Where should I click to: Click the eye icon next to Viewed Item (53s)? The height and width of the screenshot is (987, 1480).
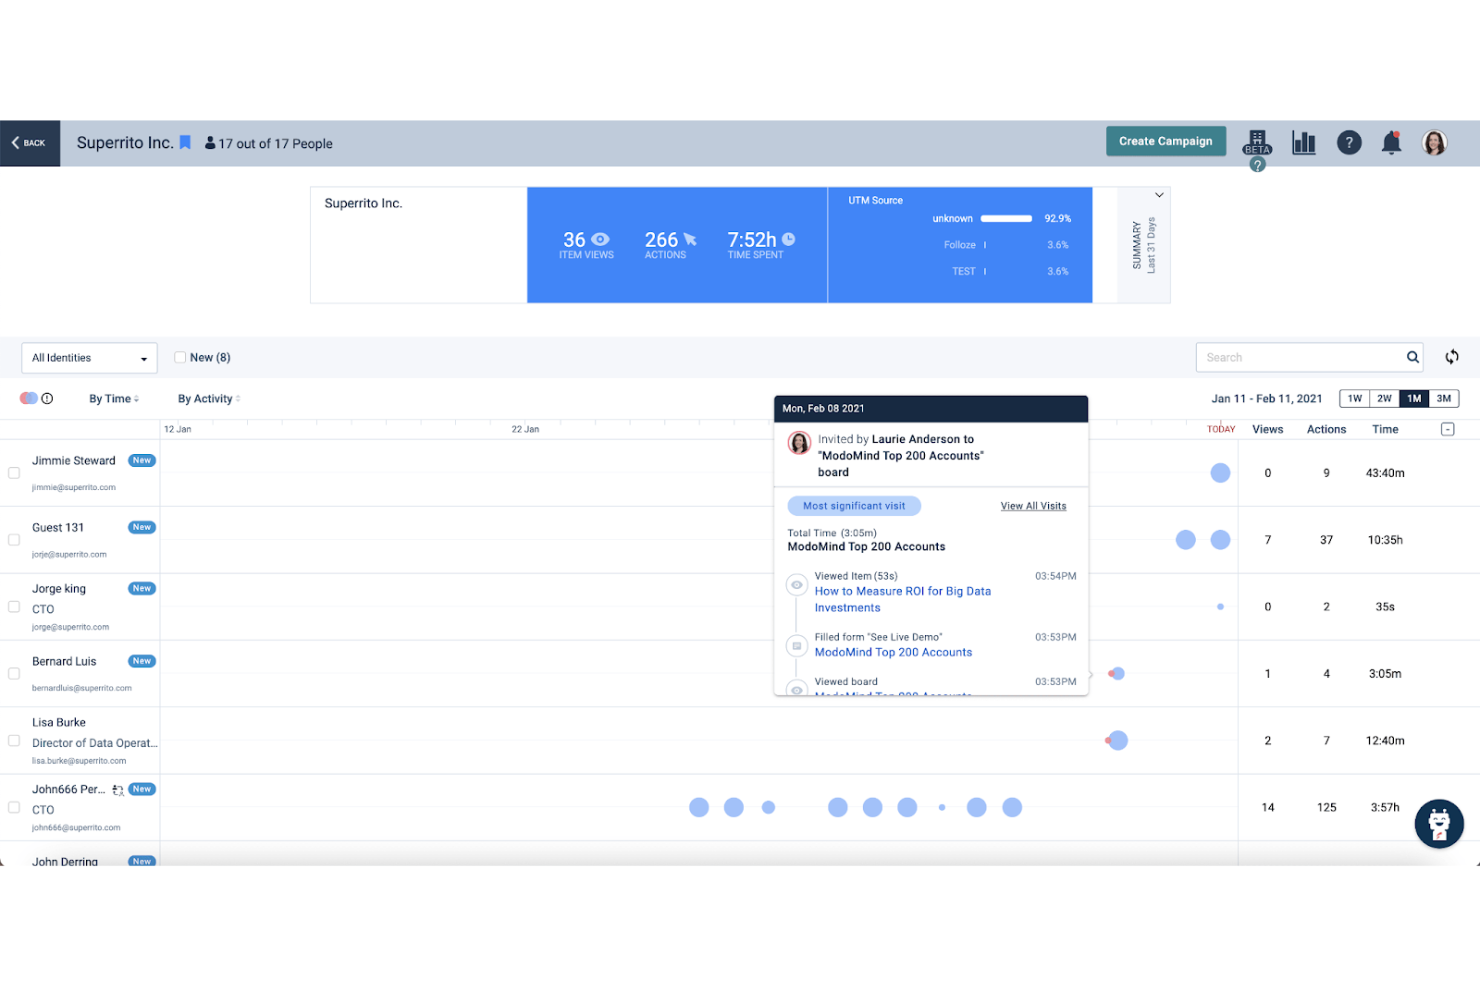pyautogui.click(x=797, y=585)
